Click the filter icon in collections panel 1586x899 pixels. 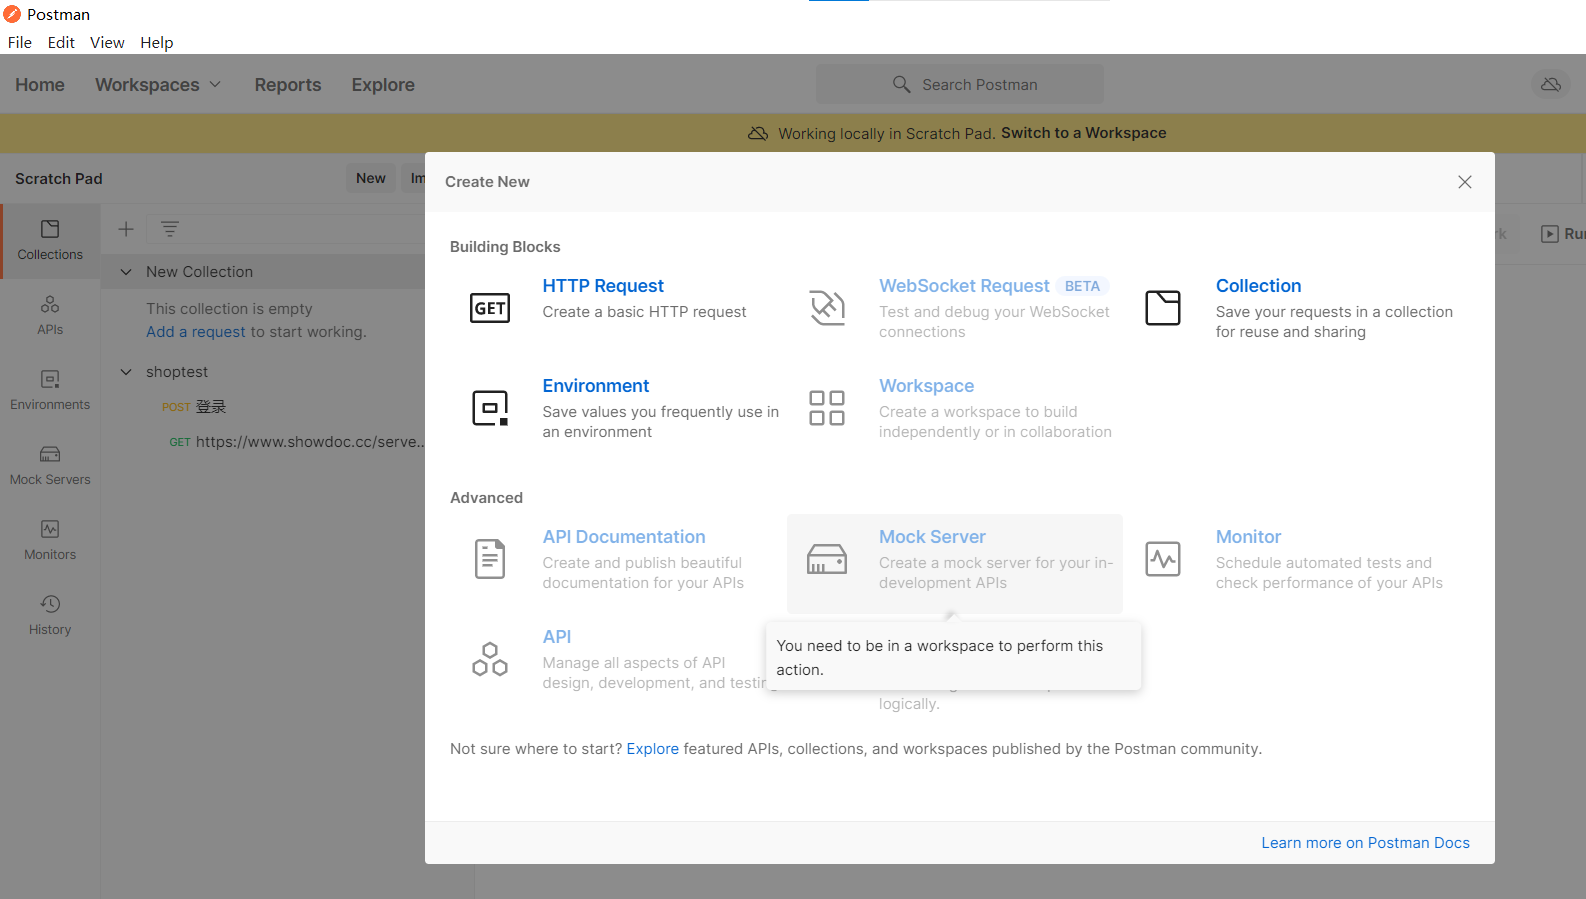[170, 229]
